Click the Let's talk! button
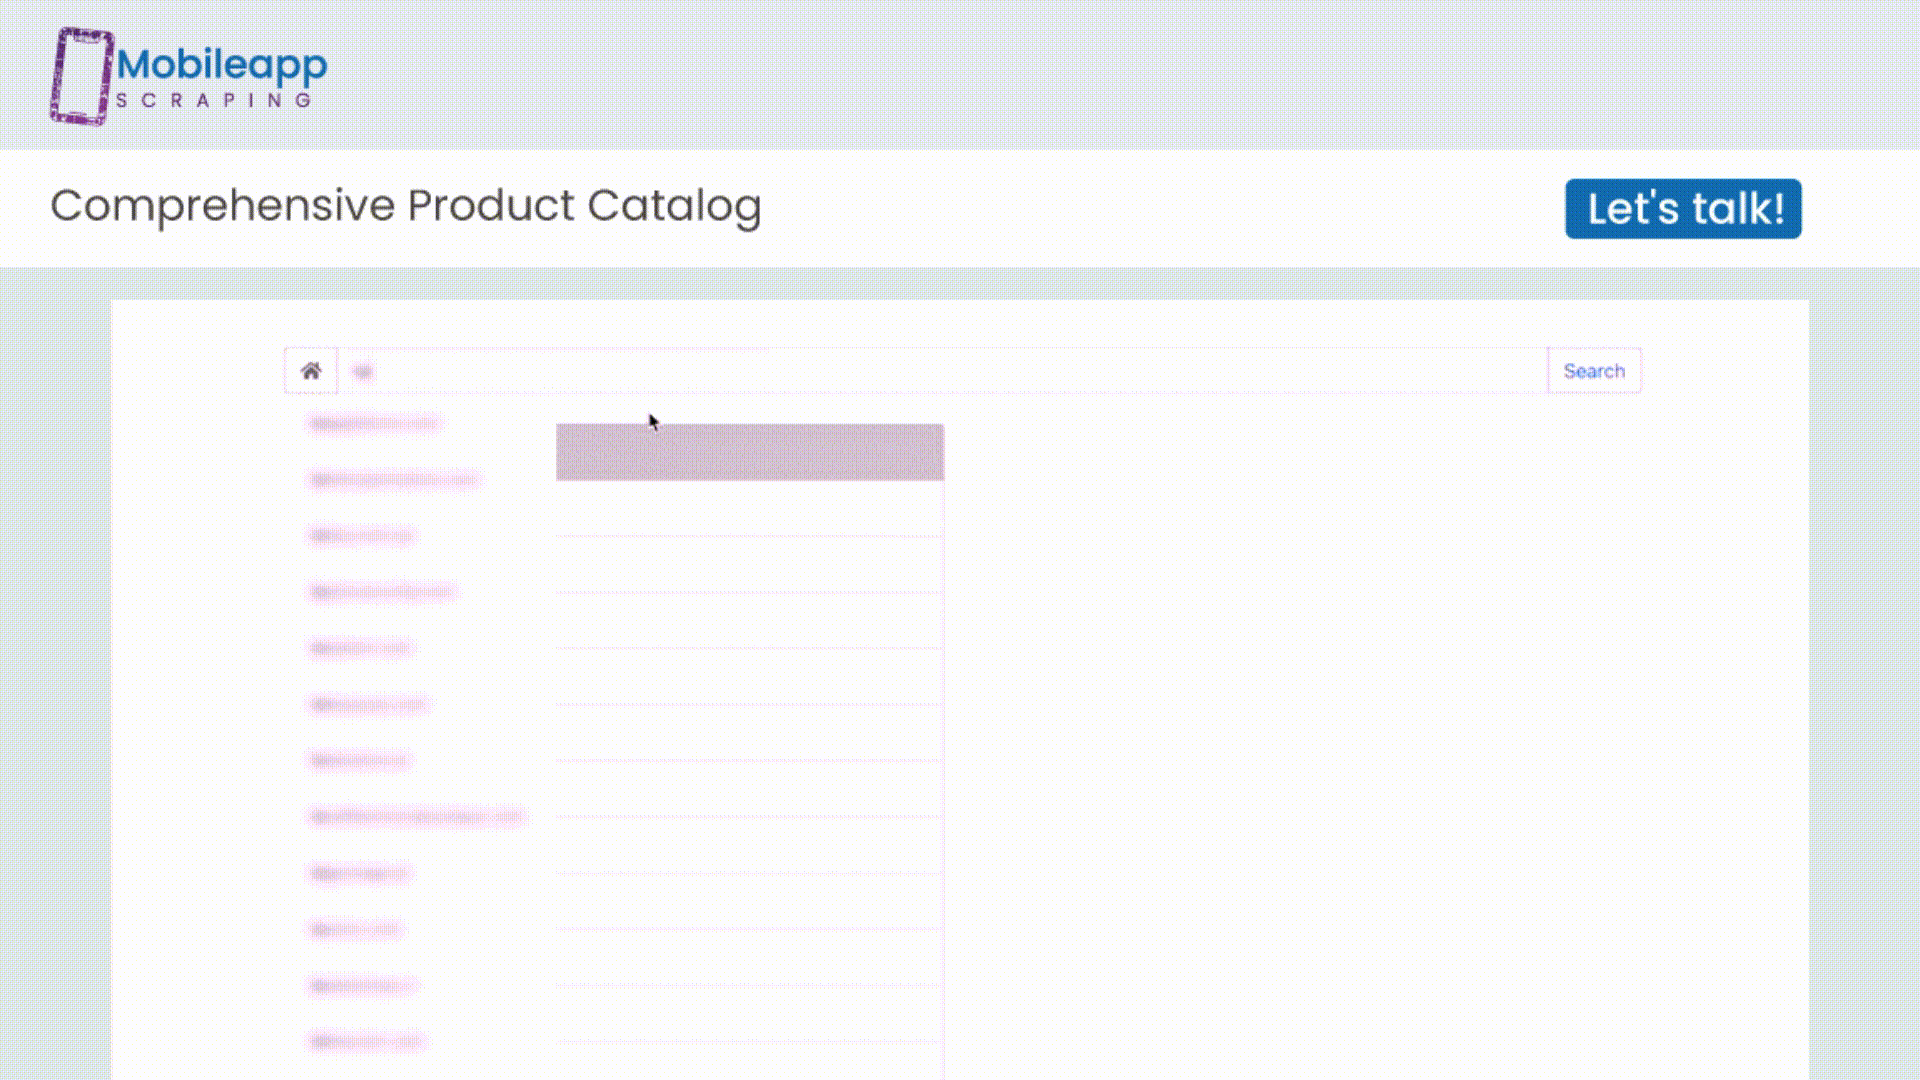The height and width of the screenshot is (1080, 1920). (1683, 208)
